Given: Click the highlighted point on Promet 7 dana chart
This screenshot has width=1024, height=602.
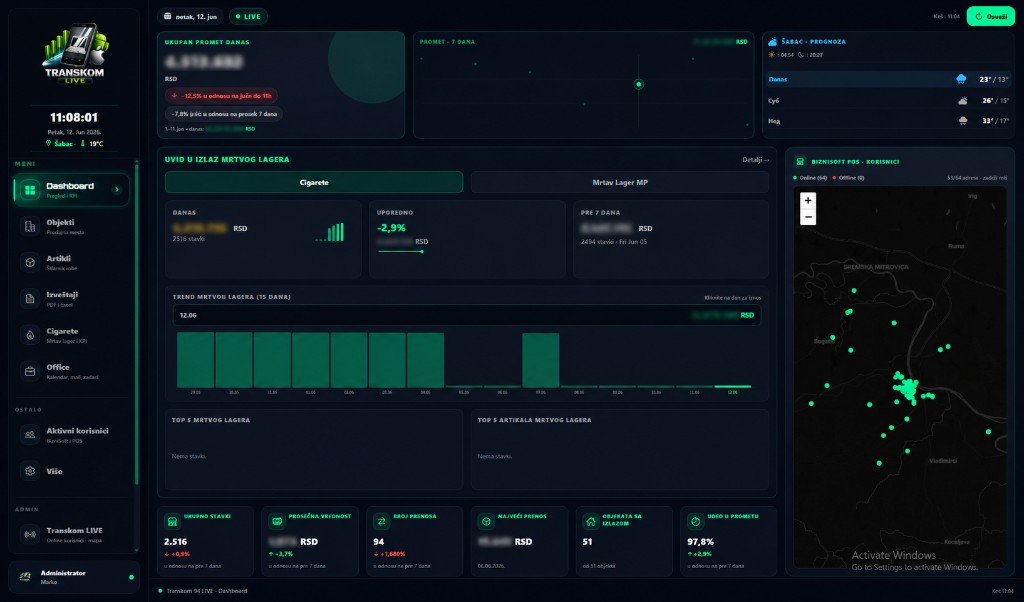Looking at the screenshot, I should click(x=639, y=84).
